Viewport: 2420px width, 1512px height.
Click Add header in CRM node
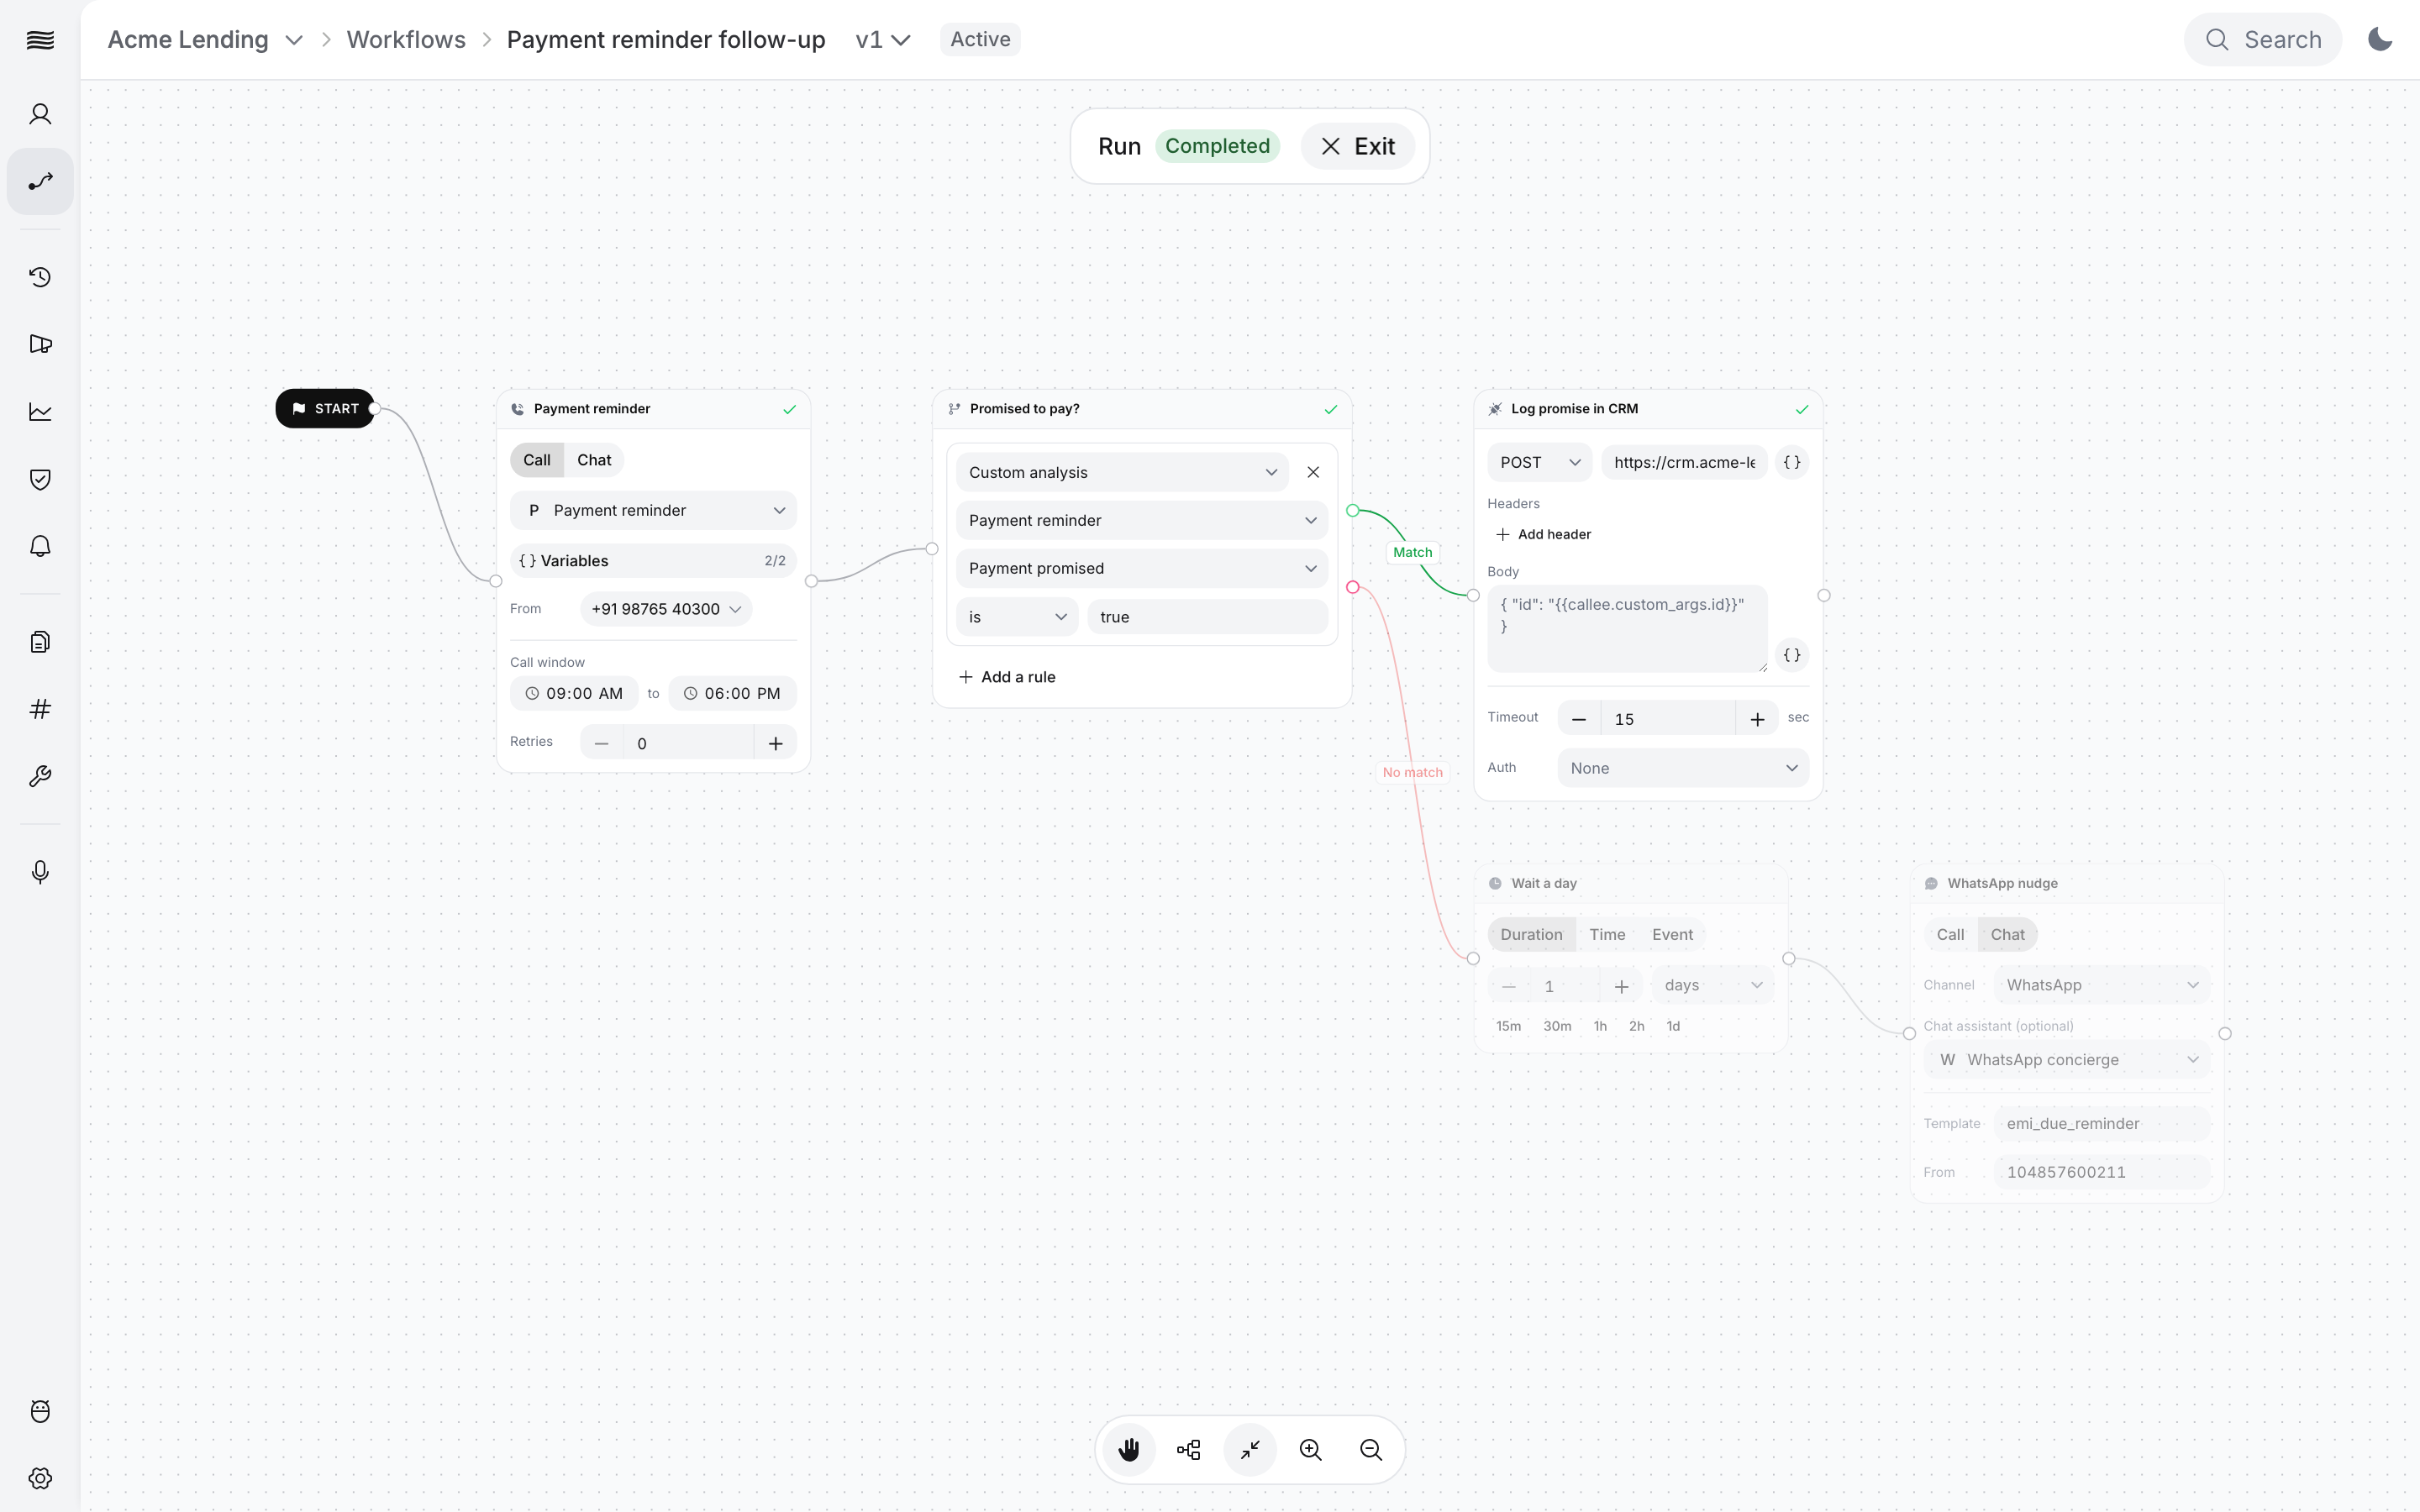coord(1544,534)
